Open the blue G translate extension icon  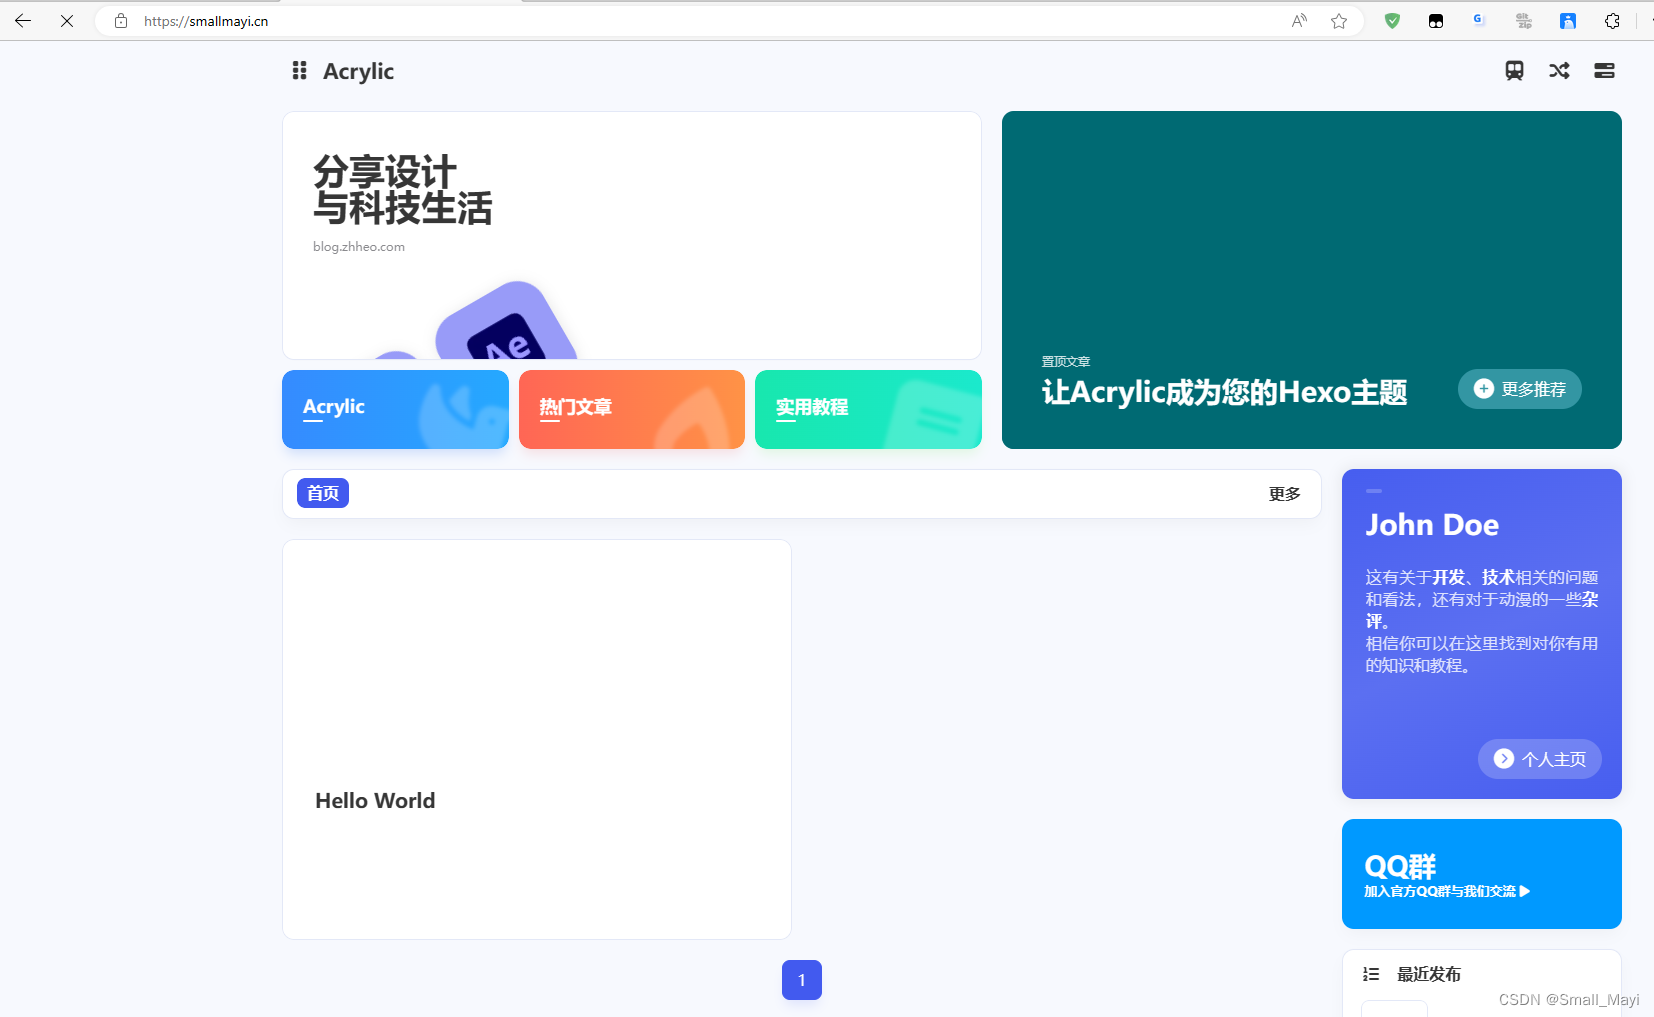1480,20
